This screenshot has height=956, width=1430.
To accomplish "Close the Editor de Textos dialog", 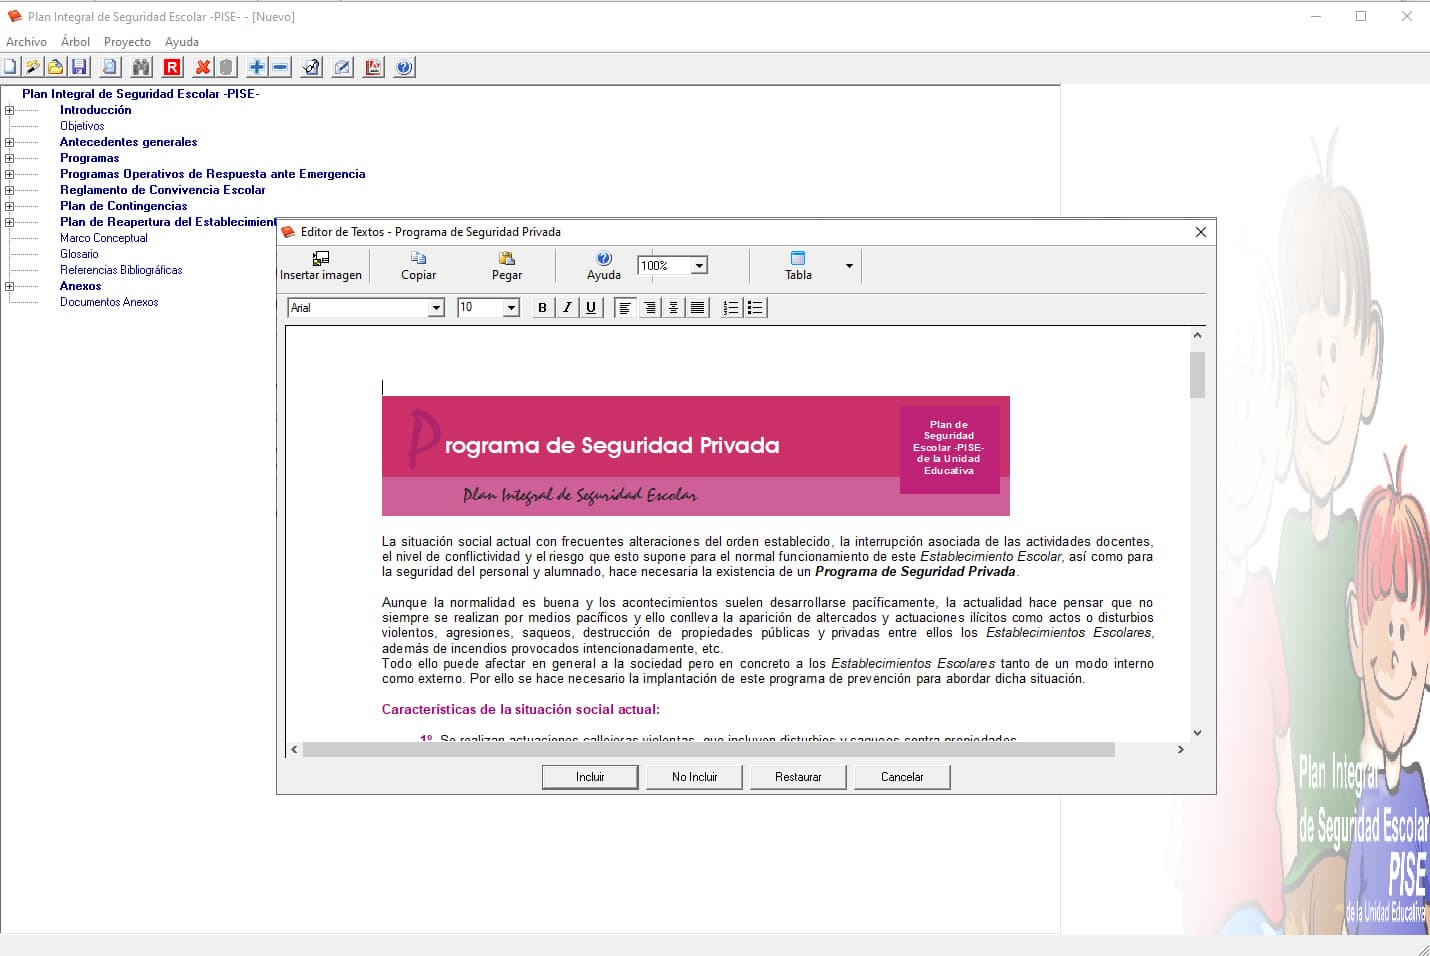I will tap(1201, 232).
